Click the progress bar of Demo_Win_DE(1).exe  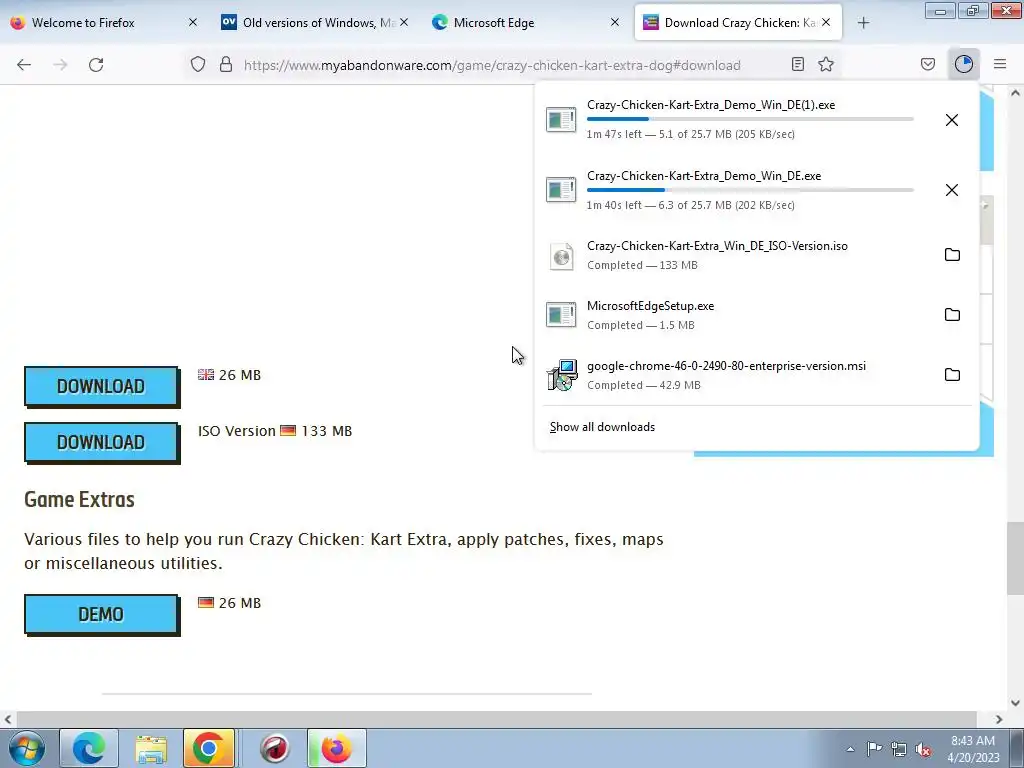[750, 119]
